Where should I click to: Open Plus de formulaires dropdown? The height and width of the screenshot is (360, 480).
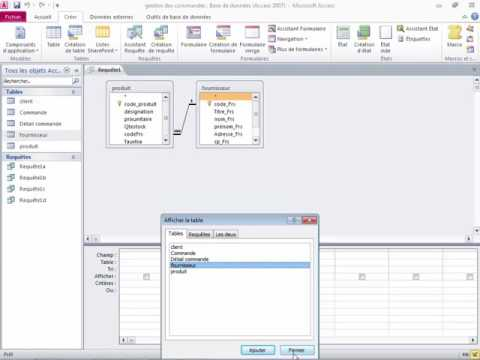(298, 49)
